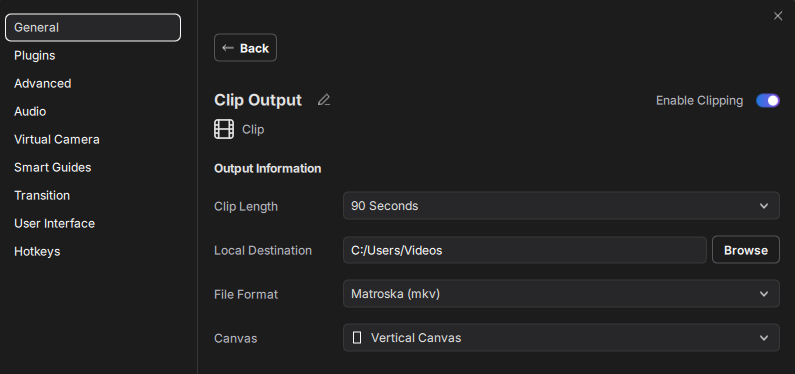This screenshot has width=795, height=374.
Task: Open the Canvas Vertical Canvas dropdown
Action: click(x=561, y=338)
